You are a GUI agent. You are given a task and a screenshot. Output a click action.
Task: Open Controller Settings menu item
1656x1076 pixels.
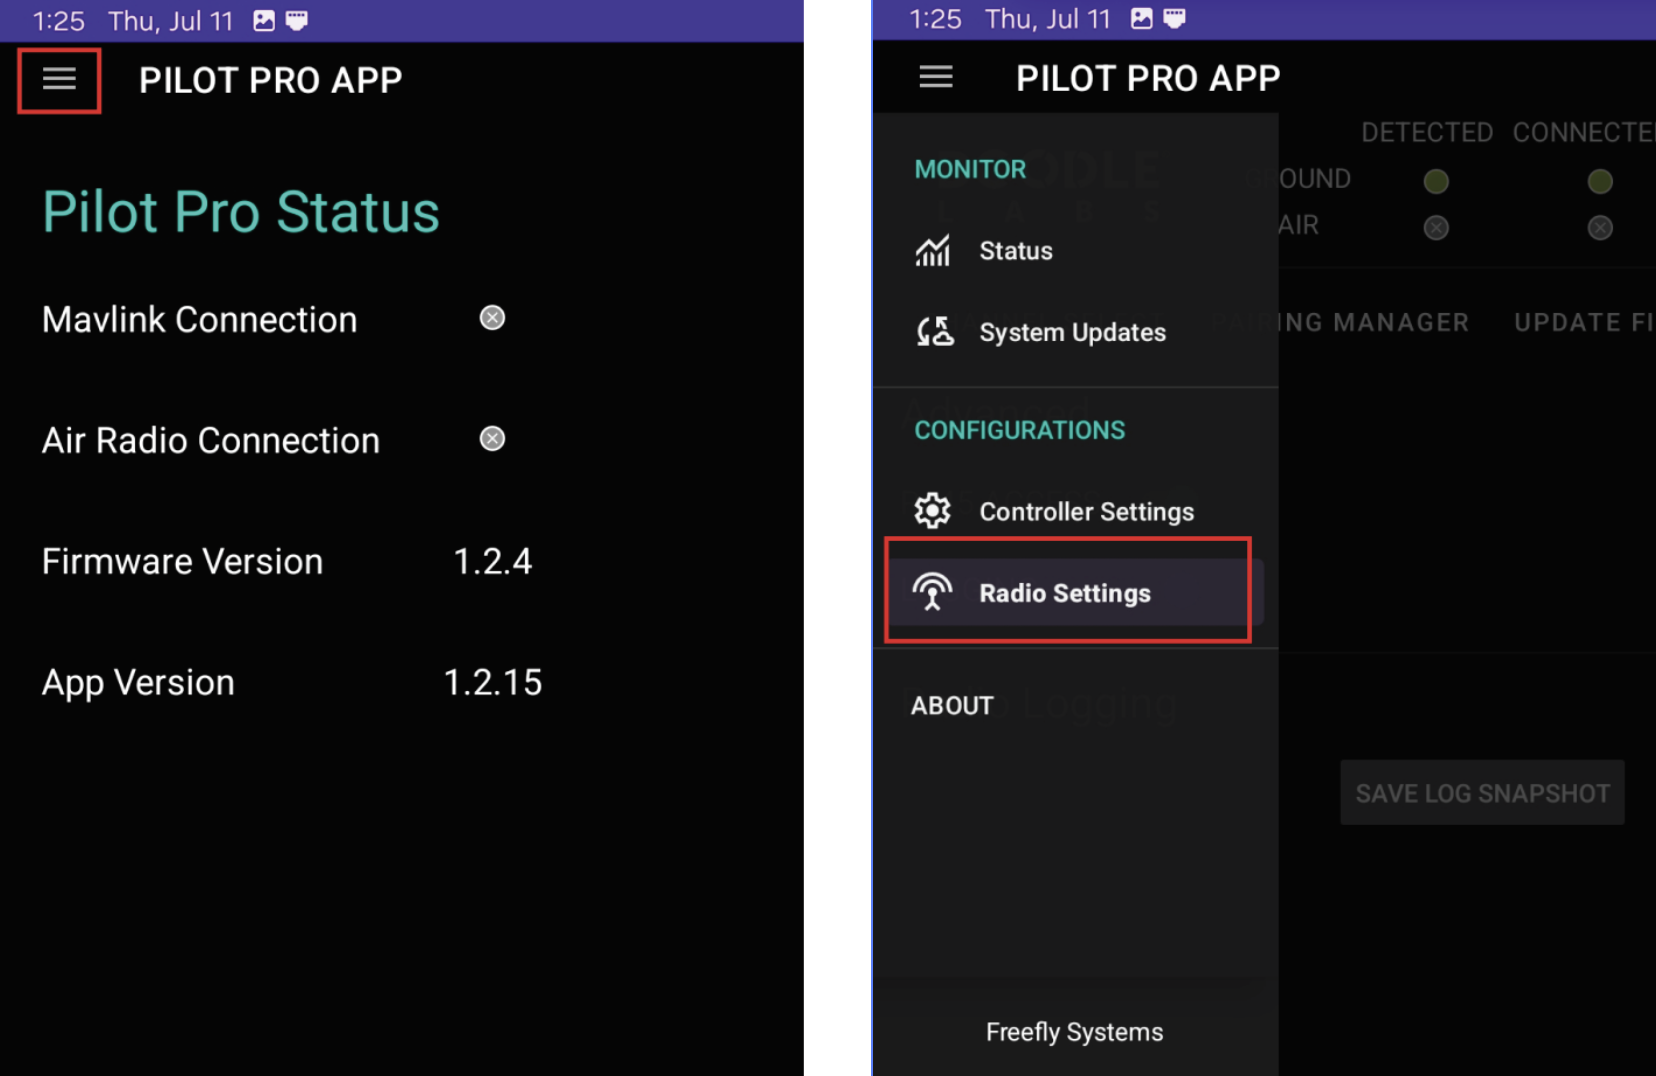click(1086, 512)
